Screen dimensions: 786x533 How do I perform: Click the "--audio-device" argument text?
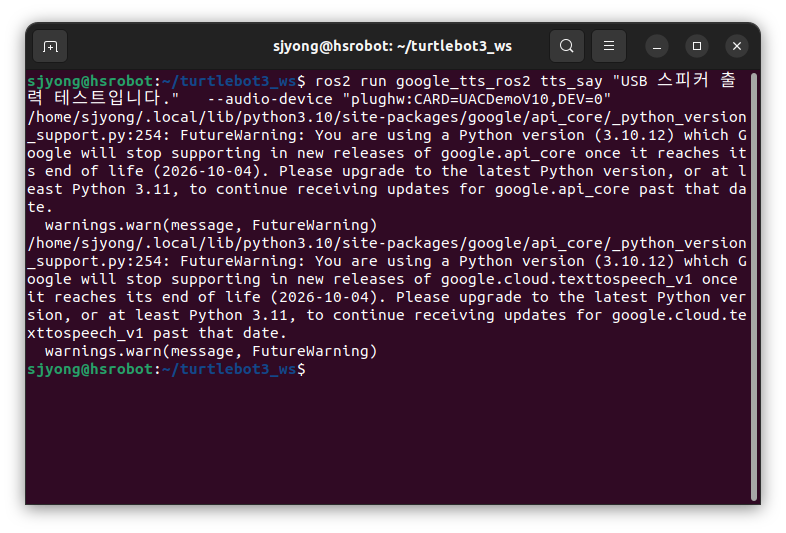coord(270,99)
